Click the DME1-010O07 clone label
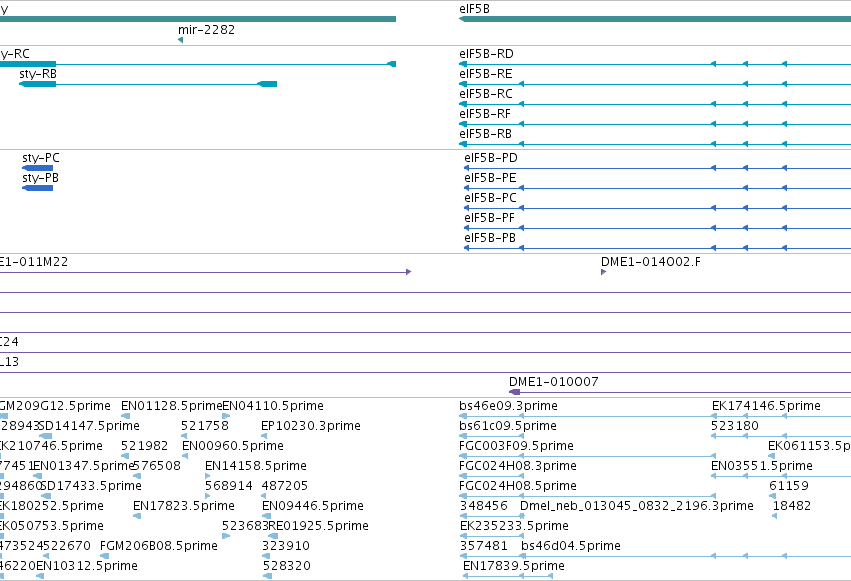 click(x=554, y=382)
